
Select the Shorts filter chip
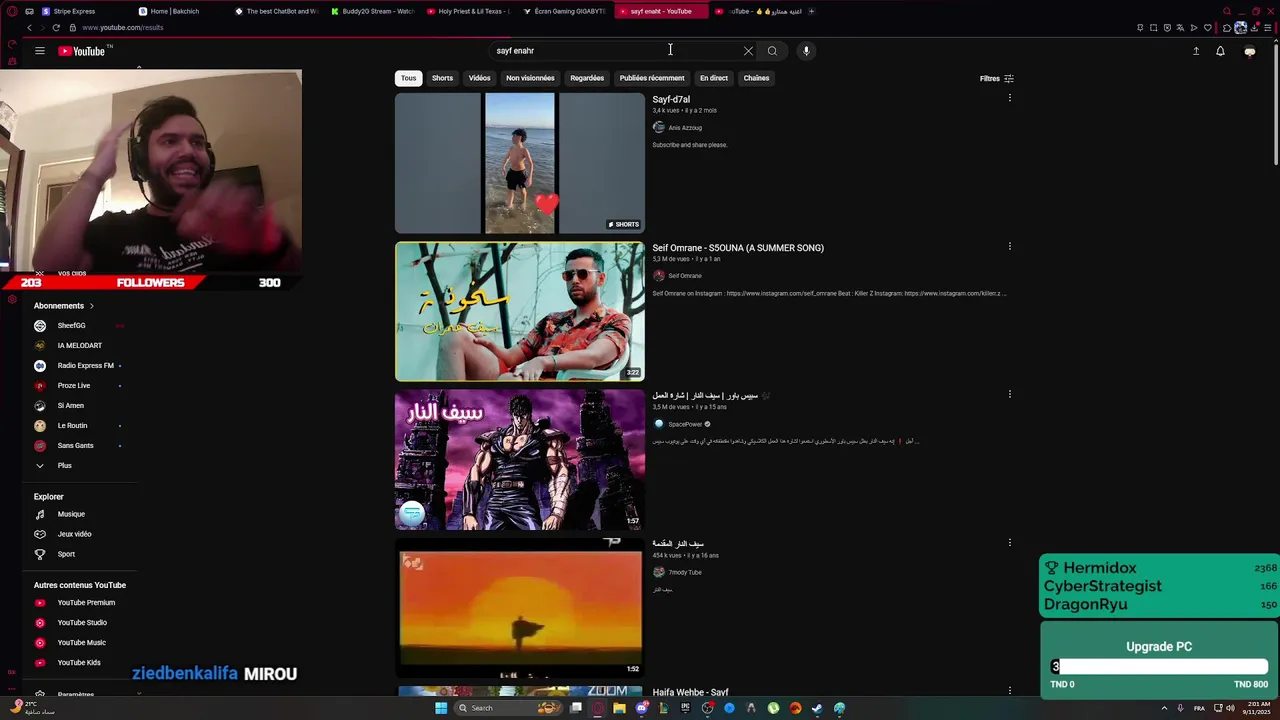coord(442,78)
